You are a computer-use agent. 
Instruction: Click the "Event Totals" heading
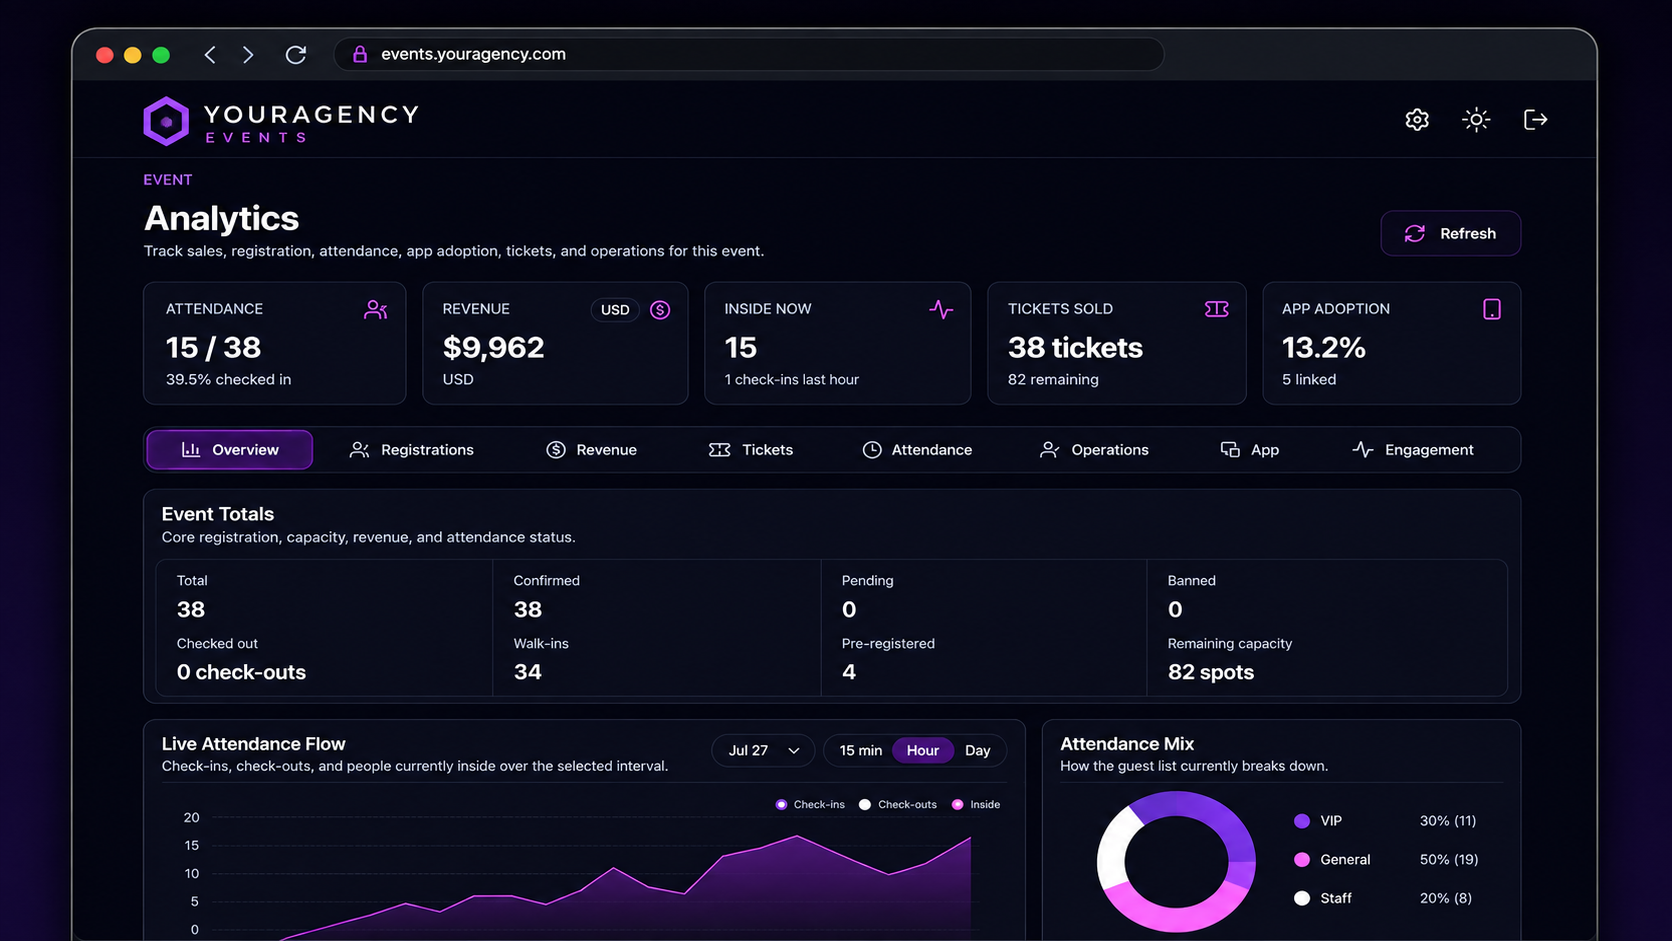tap(218, 514)
